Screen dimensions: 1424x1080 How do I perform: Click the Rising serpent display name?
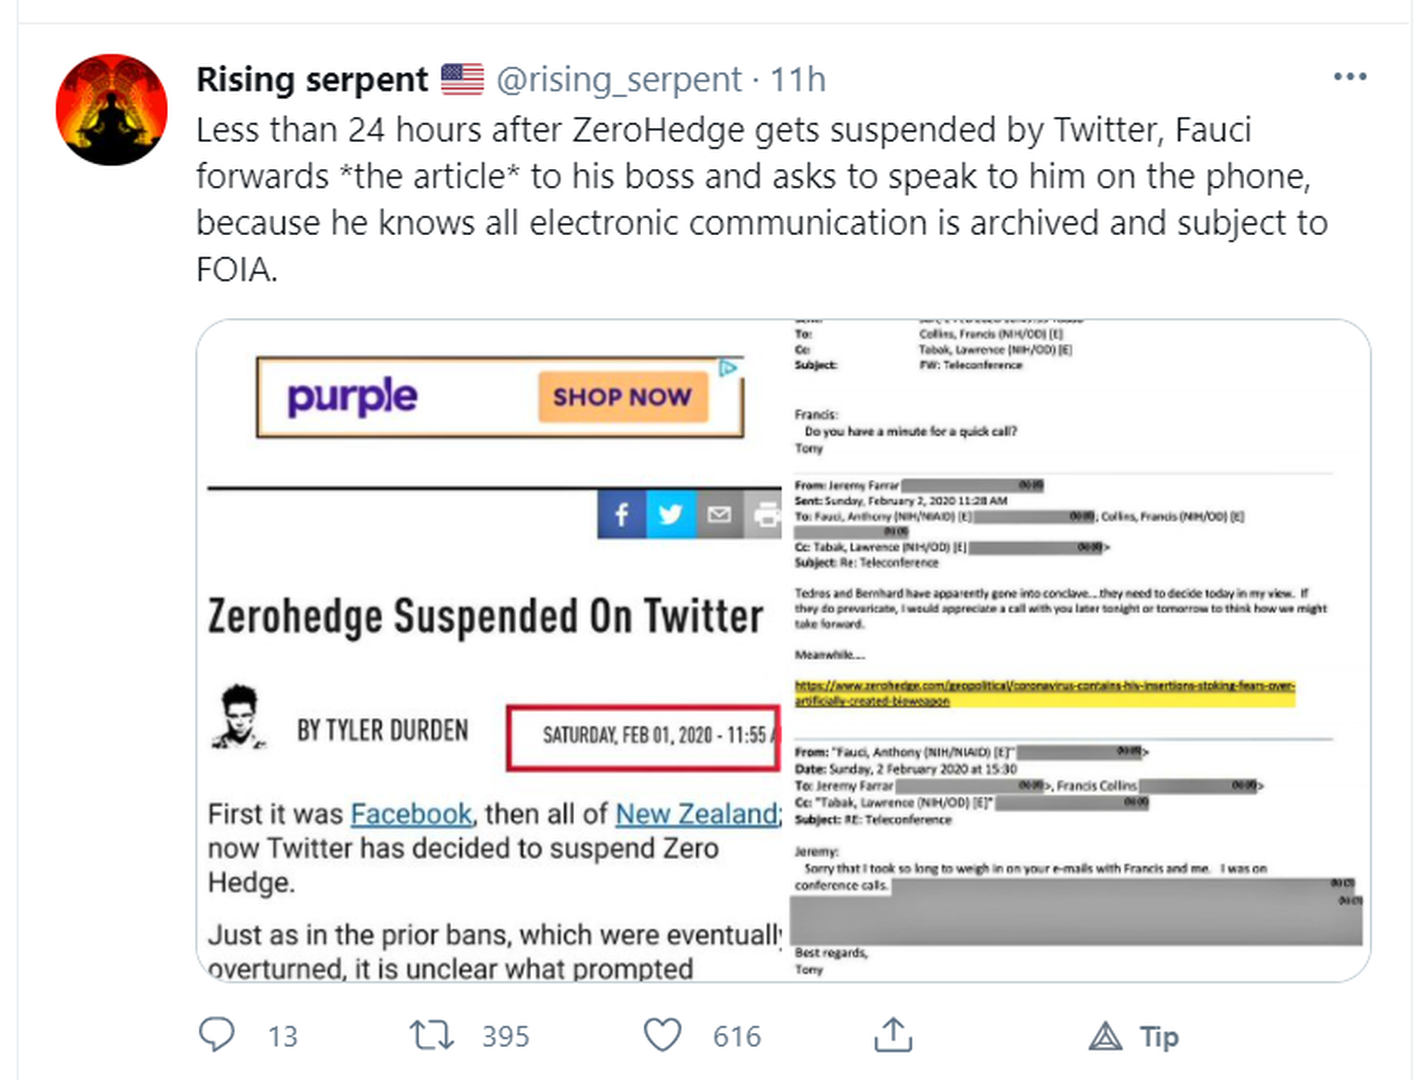[312, 79]
